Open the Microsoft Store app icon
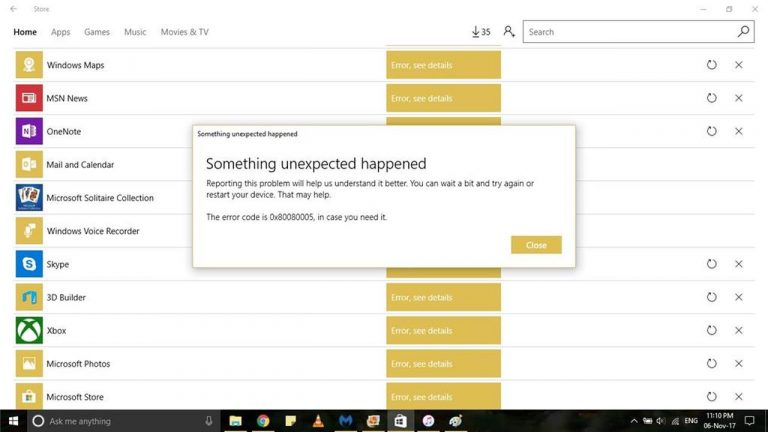 (x=29, y=396)
